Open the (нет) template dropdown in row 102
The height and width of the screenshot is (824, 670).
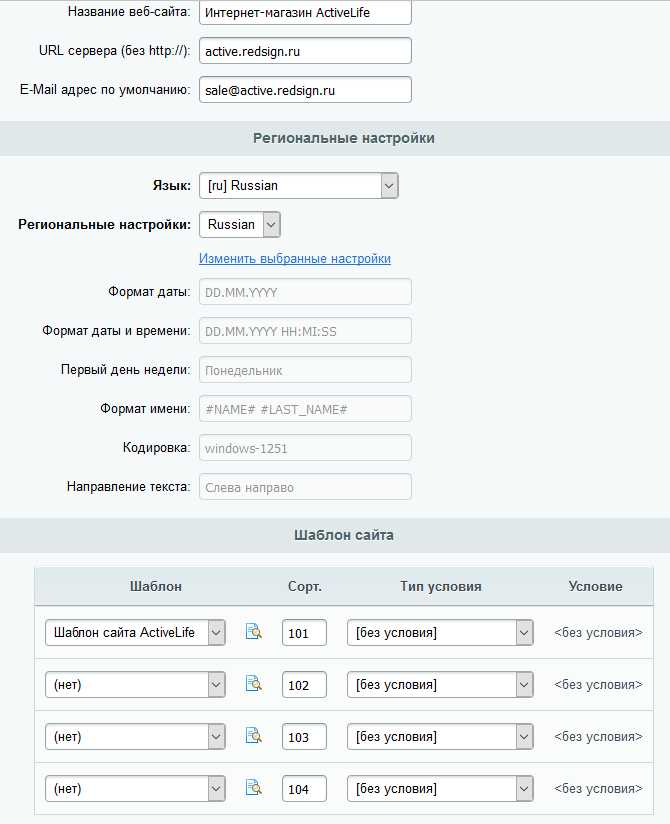click(135, 684)
